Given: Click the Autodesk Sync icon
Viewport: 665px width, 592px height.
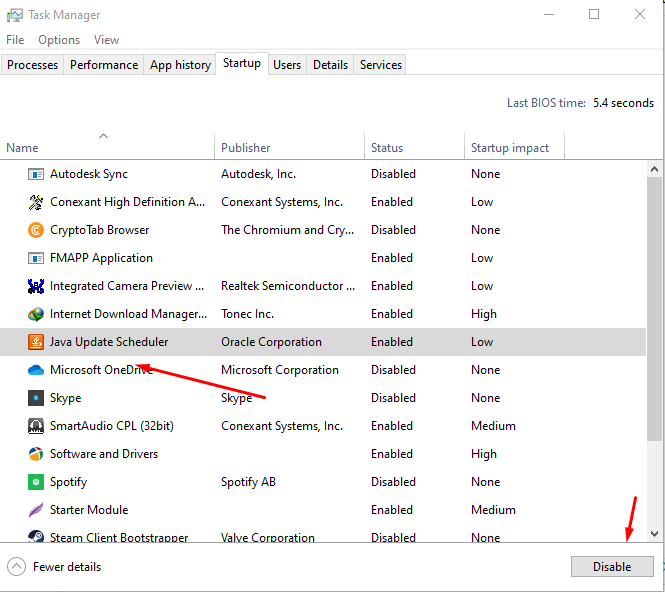Looking at the screenshot, I should (x=36, y=174).
